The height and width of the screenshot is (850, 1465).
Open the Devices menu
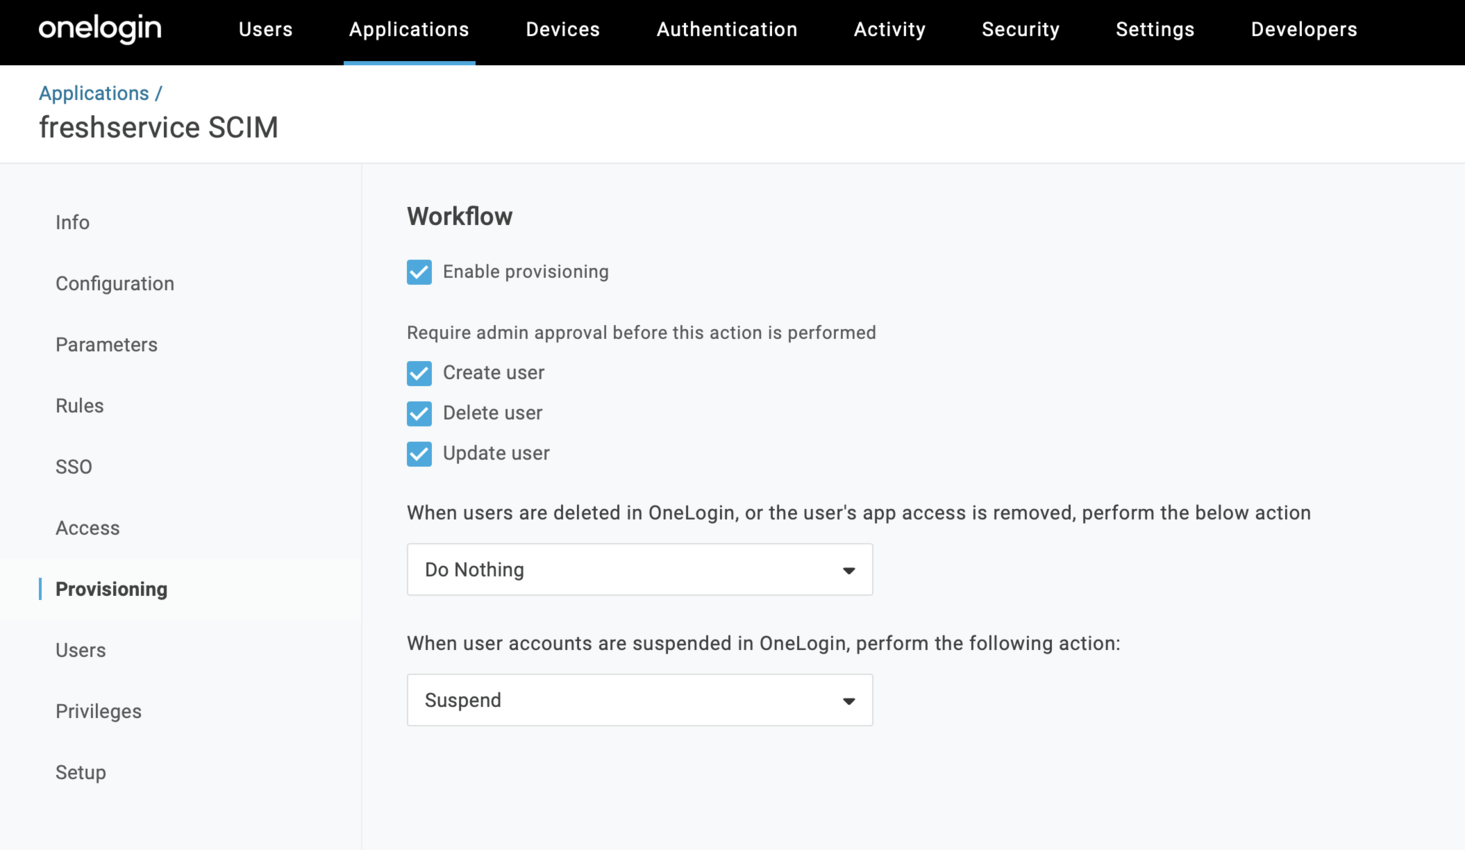562,30
